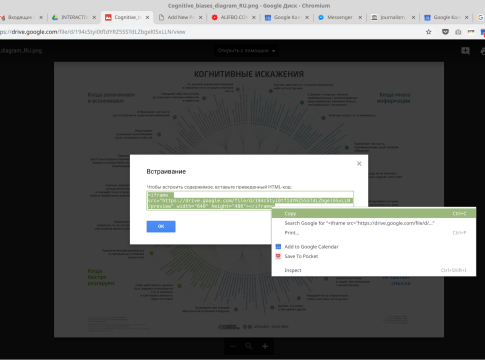
Task: Switch to the Journalism tab
Action: point(393,17)
